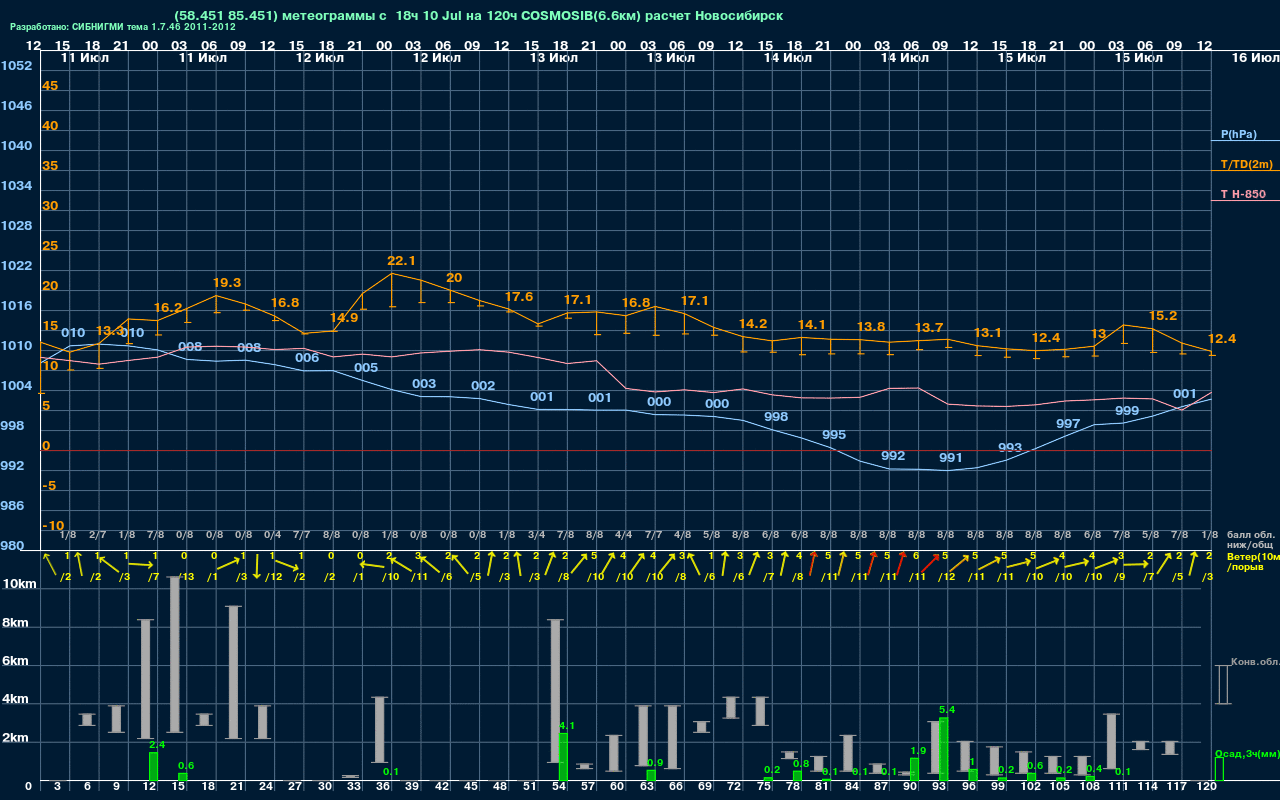The height and width of the screenshot is (800, 1280).
Task: Click the Разработано: СИБНИГМИ credit line
Action: [123, 27]
